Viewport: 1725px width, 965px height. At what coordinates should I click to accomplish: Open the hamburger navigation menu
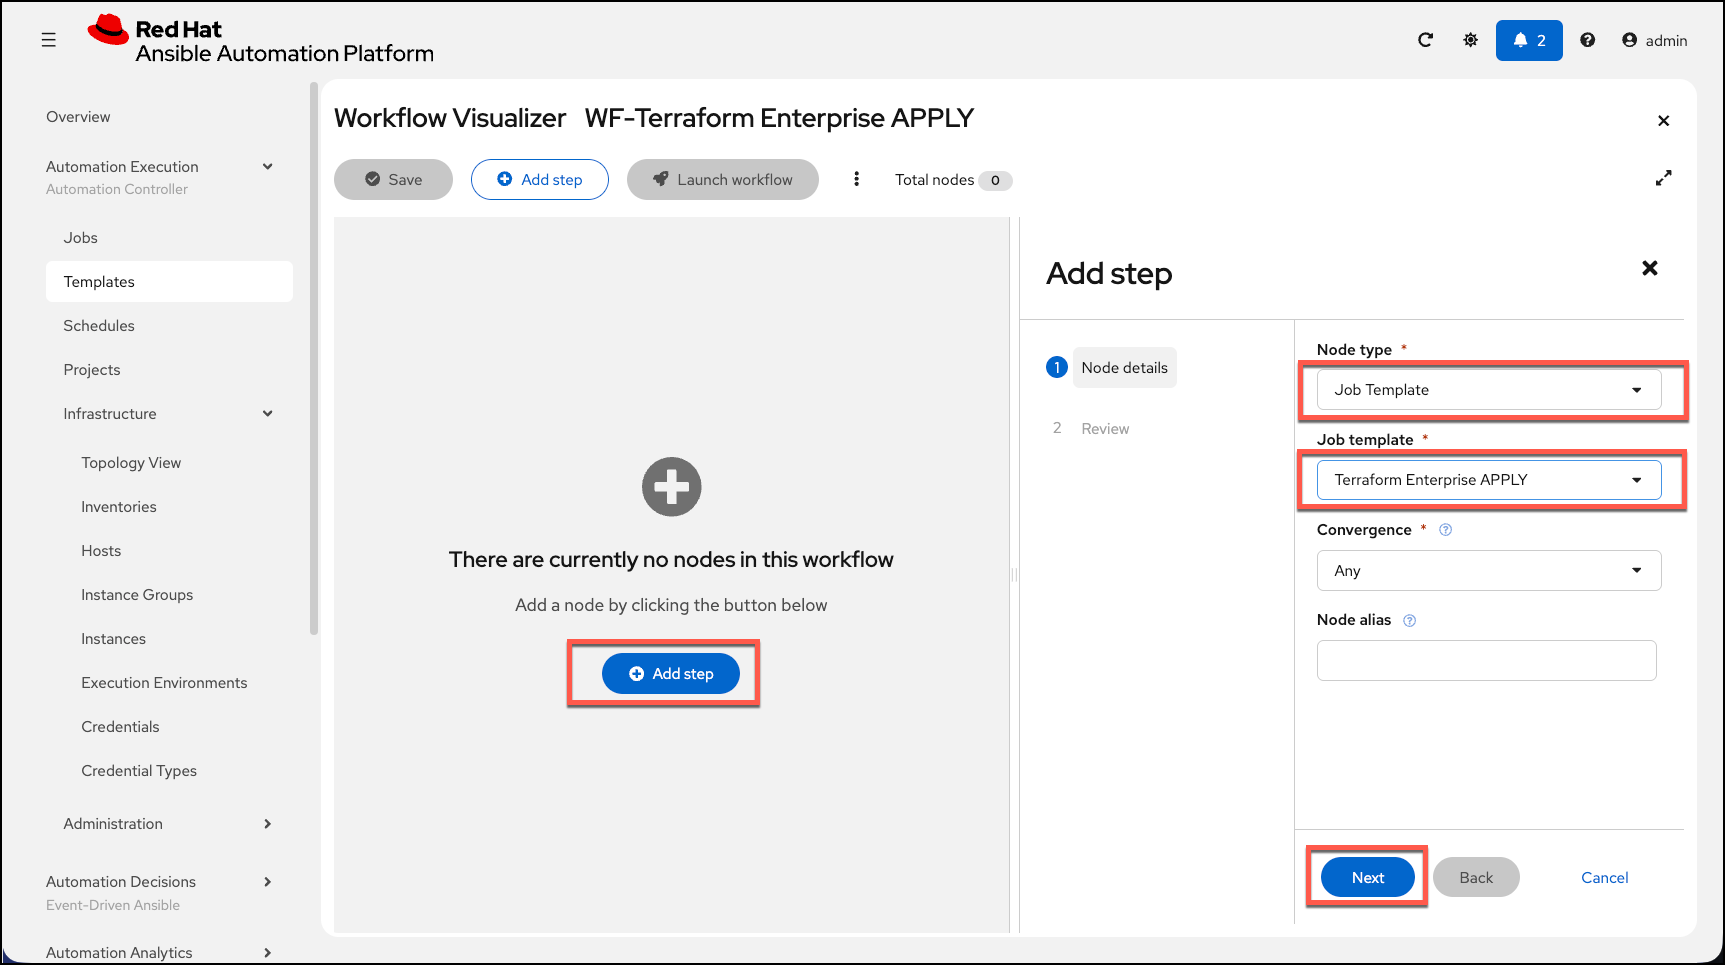[x=48, y=40]
